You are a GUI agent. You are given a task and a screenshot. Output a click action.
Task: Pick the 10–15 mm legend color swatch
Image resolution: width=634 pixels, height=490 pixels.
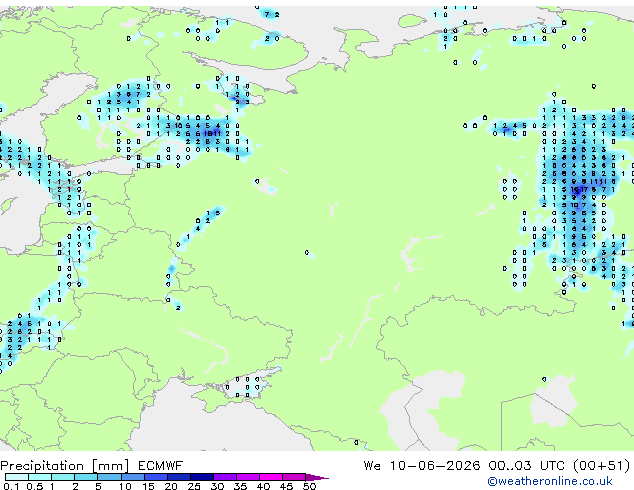pos(132,477)
